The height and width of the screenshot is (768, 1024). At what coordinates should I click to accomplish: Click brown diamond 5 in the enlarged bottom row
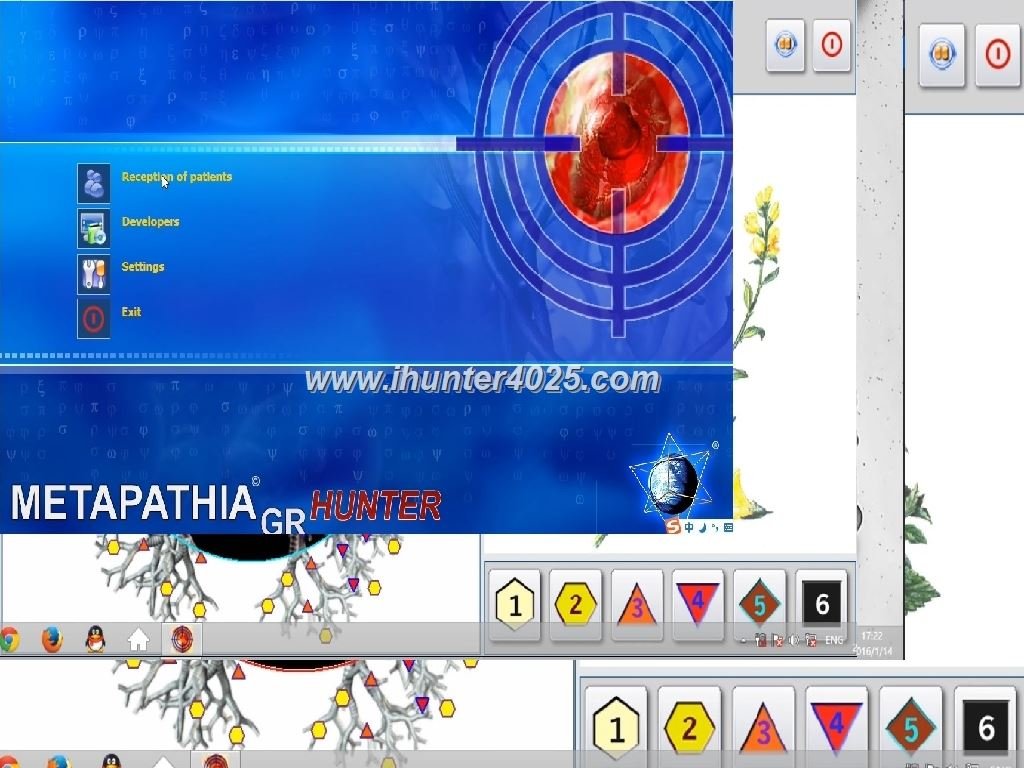910,727
